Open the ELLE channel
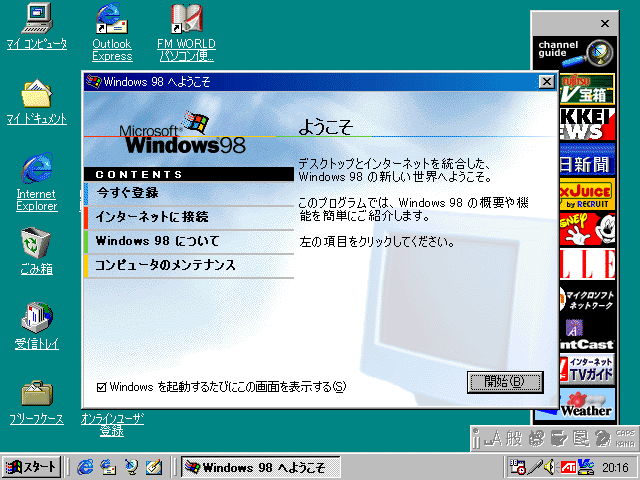 [x=588, y=265]
